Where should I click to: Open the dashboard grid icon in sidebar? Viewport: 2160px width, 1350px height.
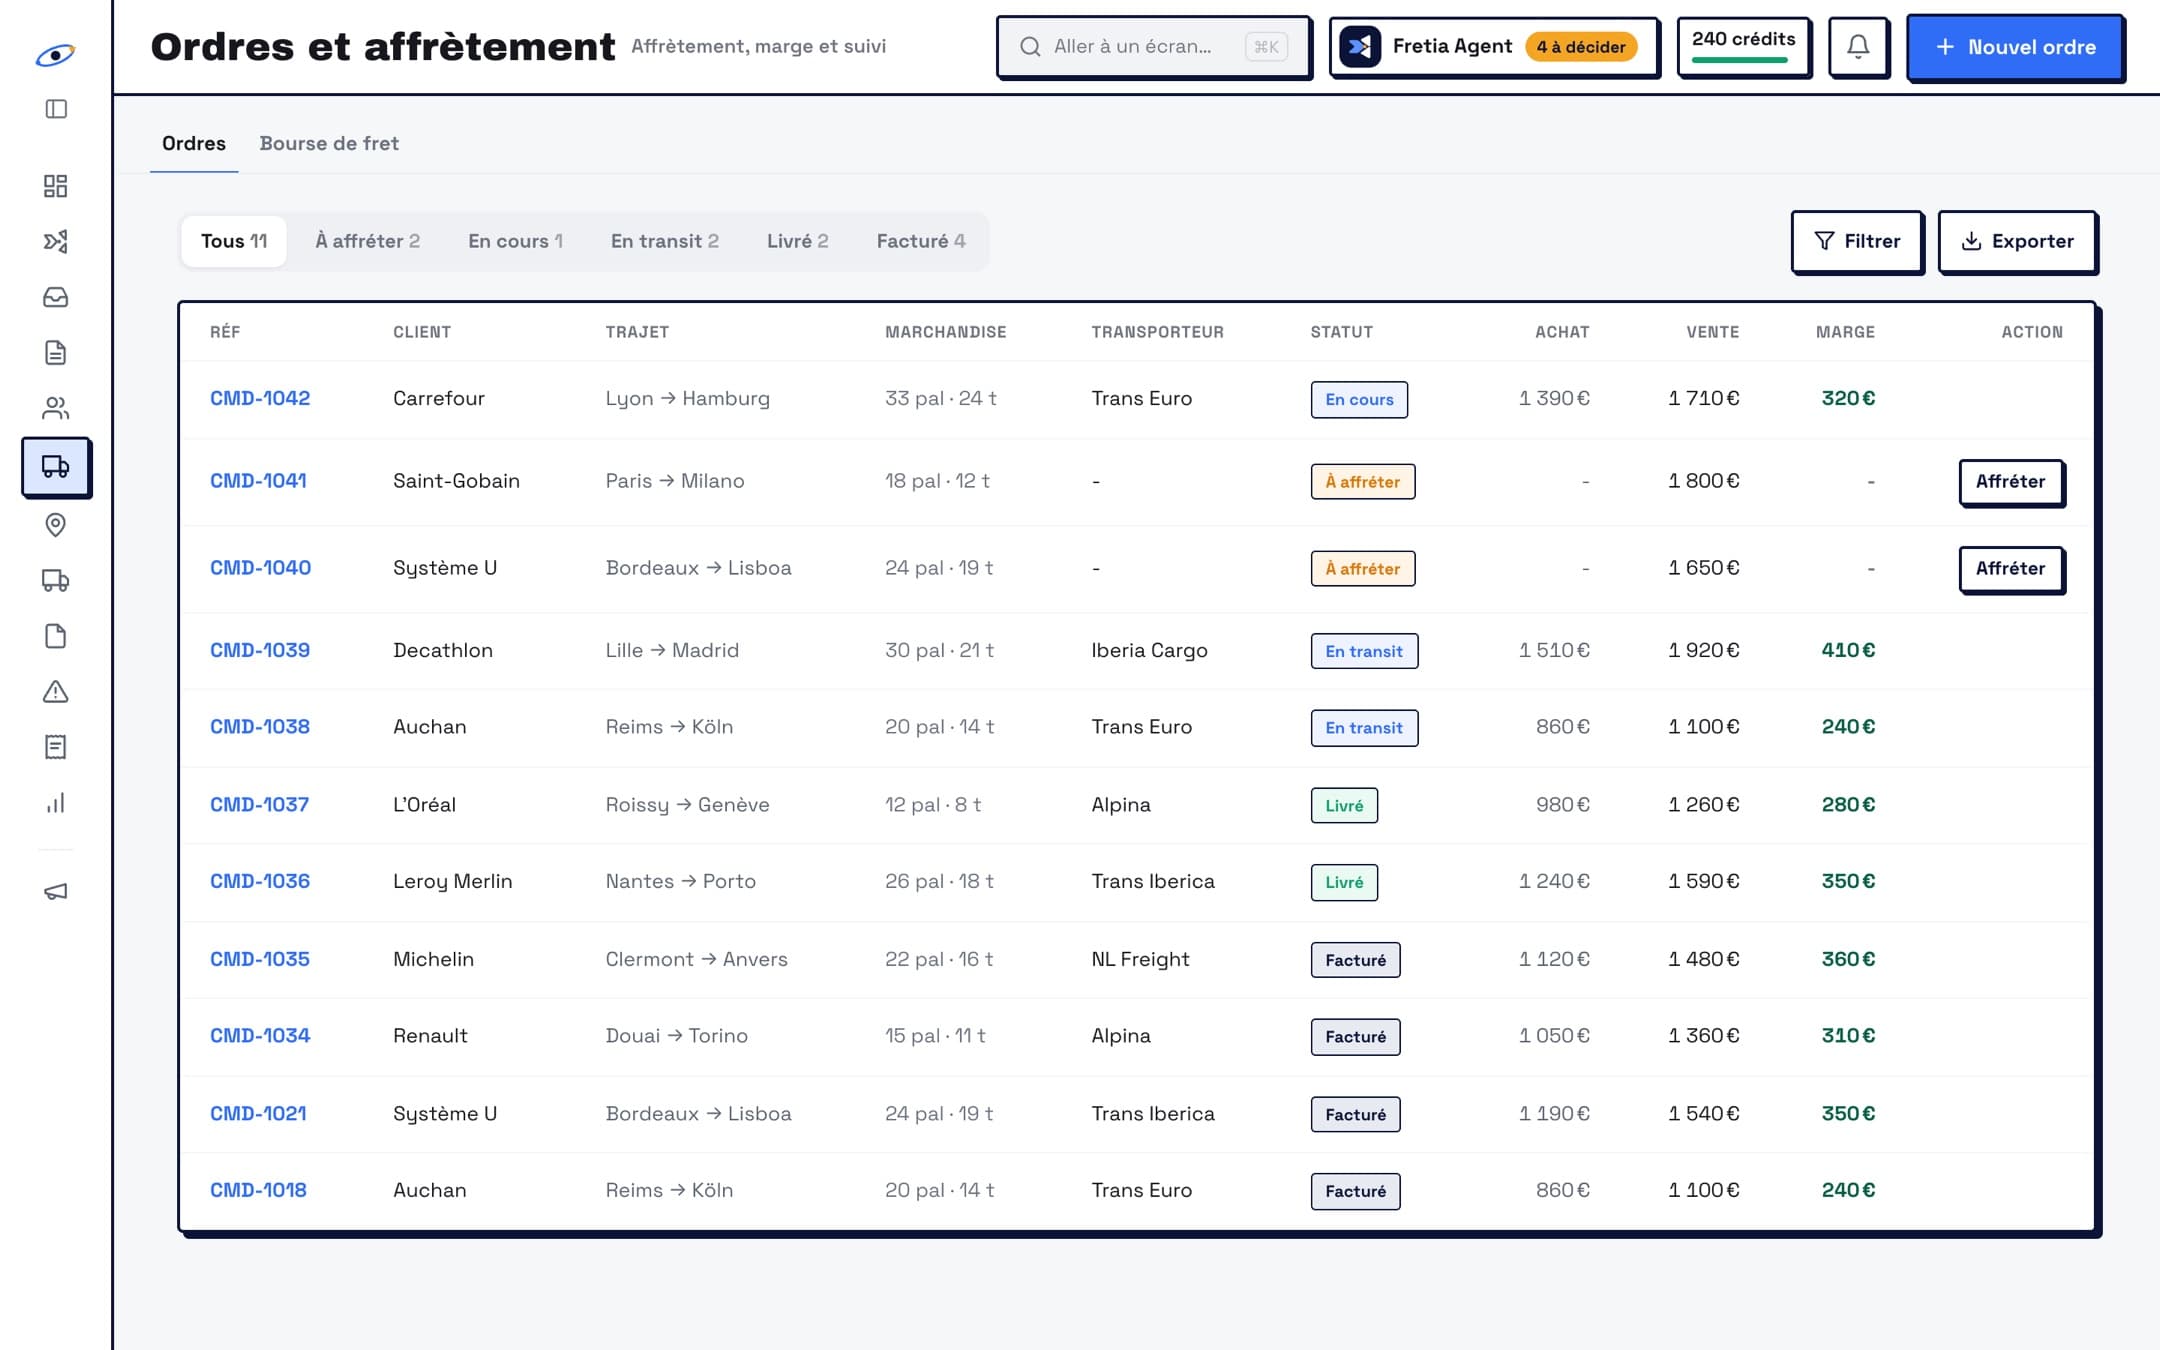pyautogui.click(x=56, y=186)
